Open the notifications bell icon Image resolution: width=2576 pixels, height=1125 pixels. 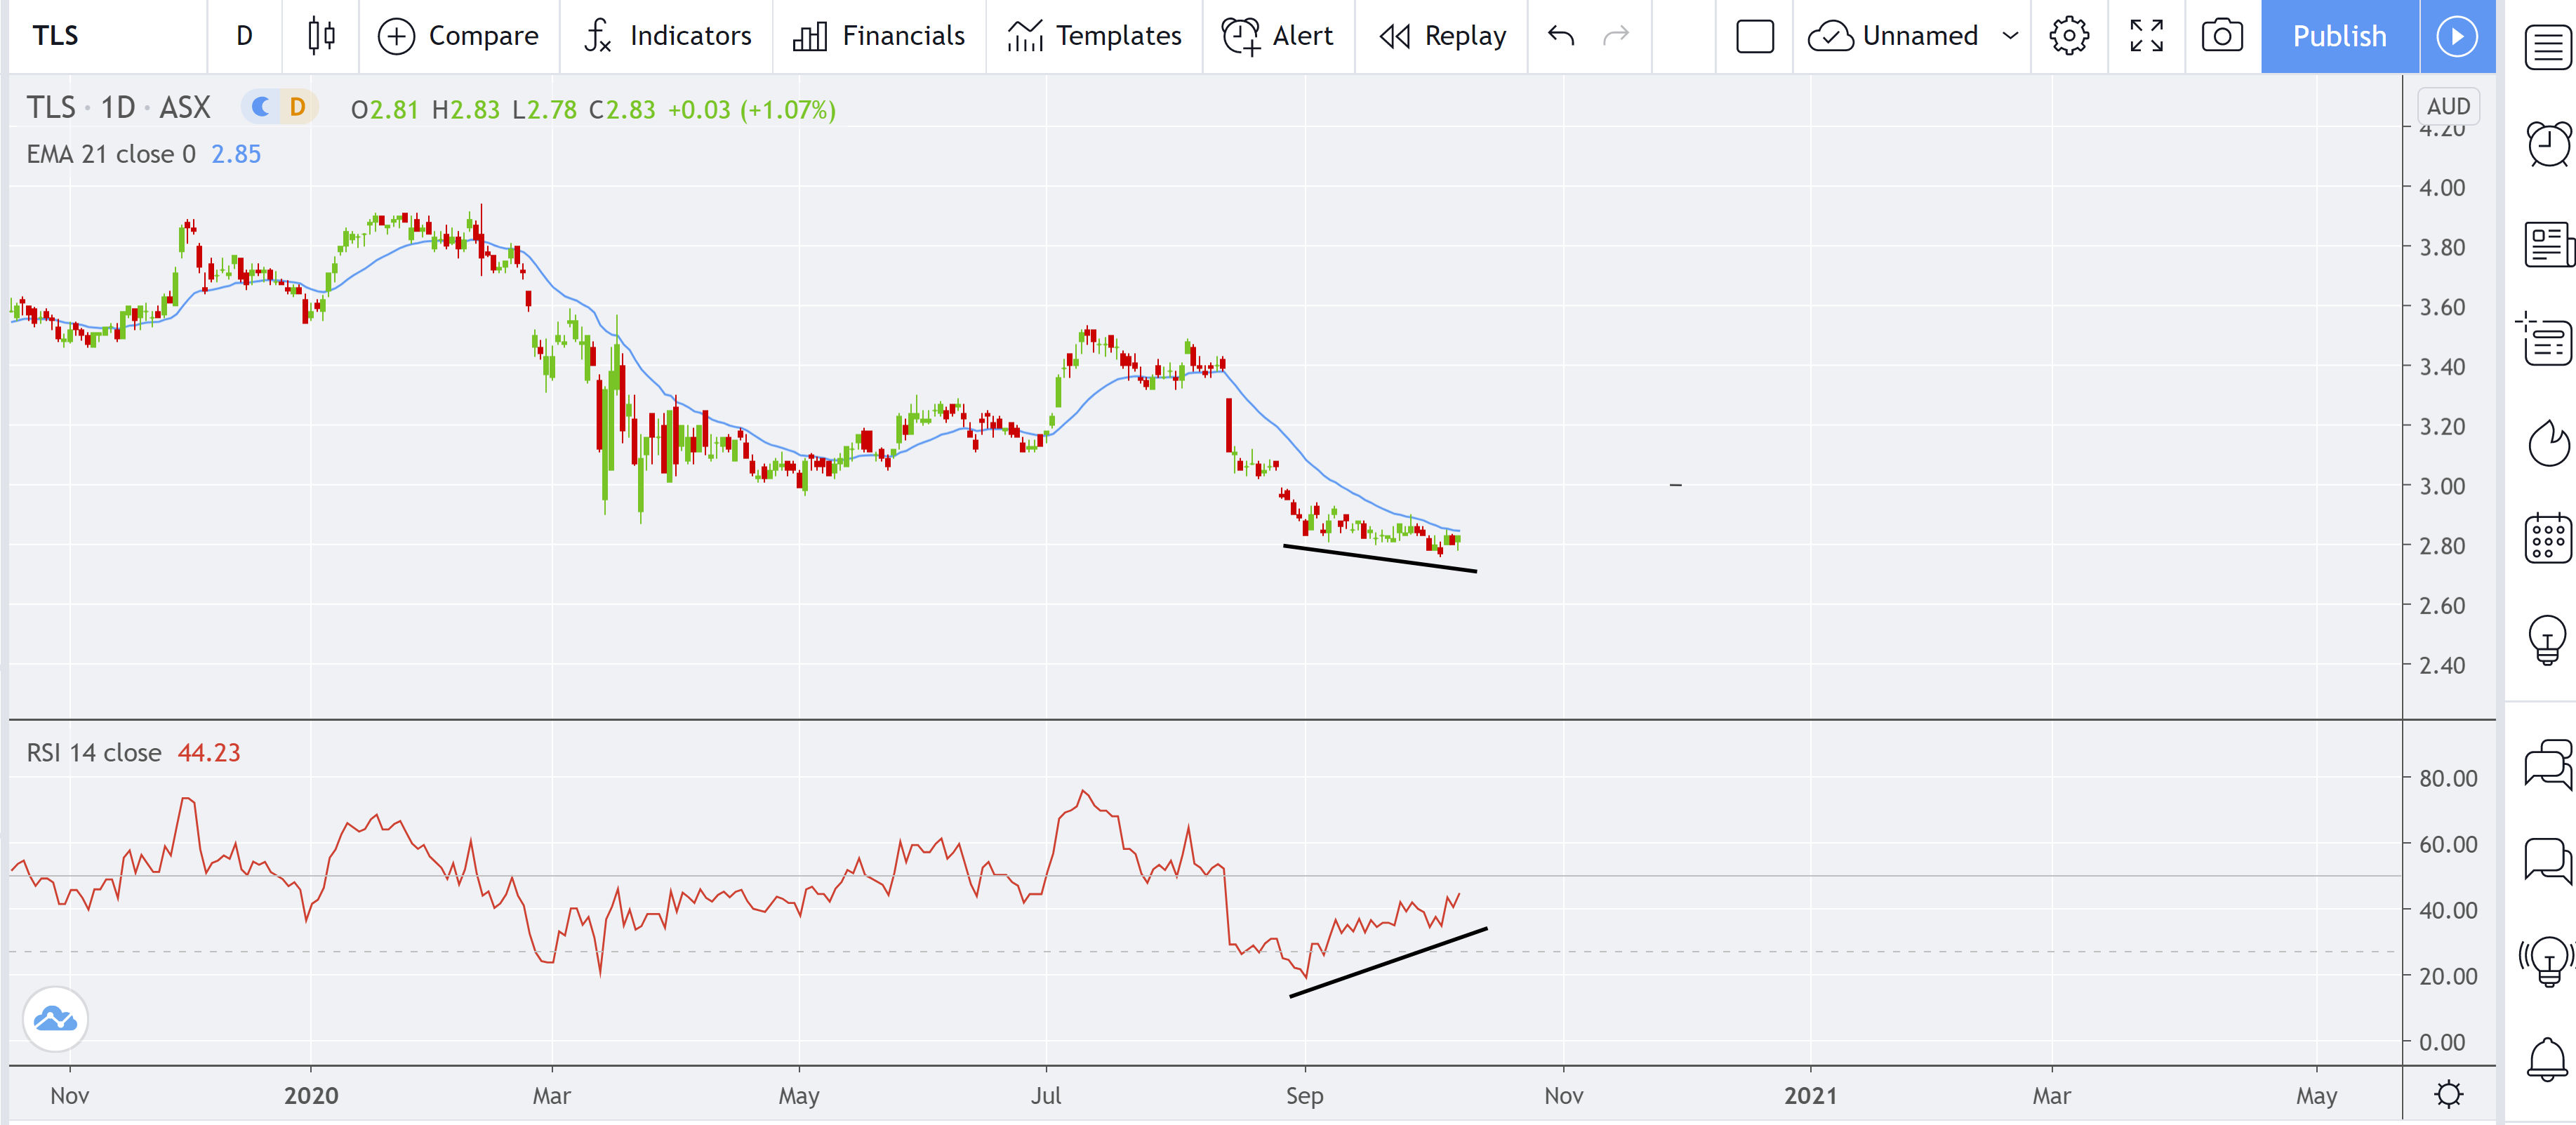(2548, 1060)
